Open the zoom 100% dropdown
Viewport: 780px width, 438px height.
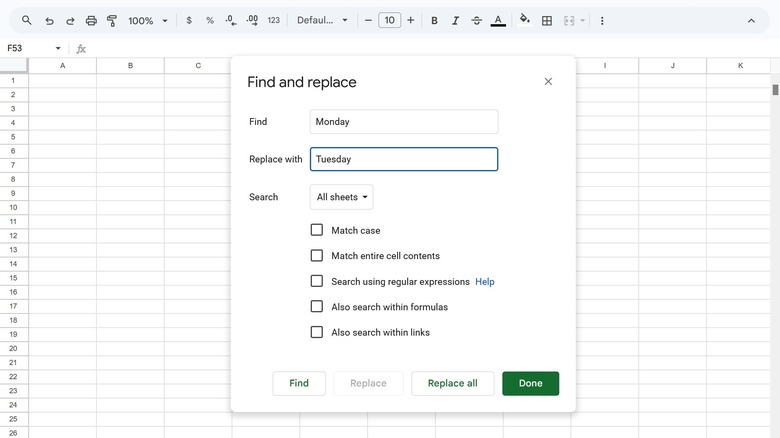[148, 20]
